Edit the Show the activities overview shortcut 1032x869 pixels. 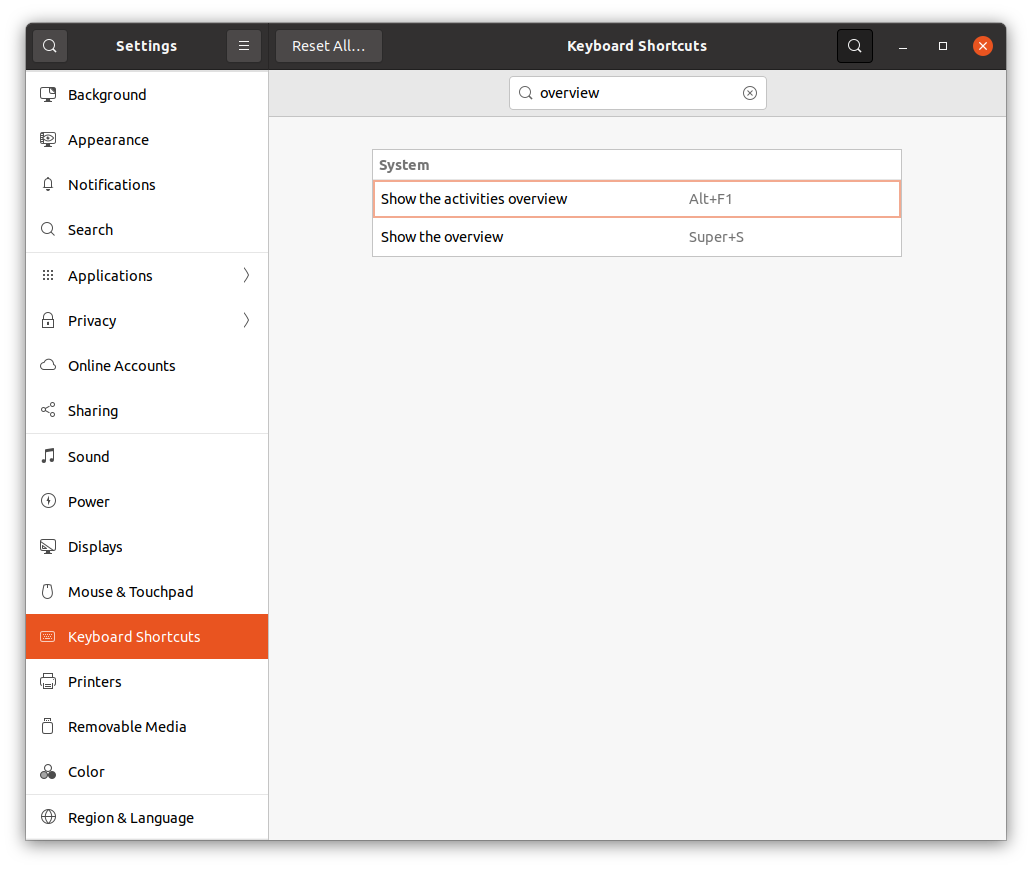[x=636, y=199]
